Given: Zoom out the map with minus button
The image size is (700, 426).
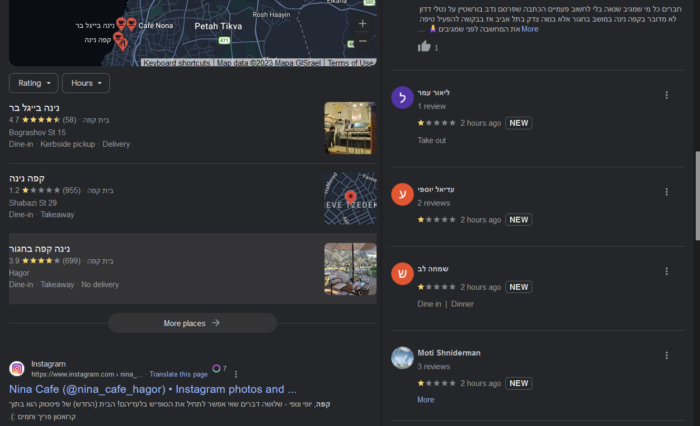Looking at the screenshot, I should [362, 41].
